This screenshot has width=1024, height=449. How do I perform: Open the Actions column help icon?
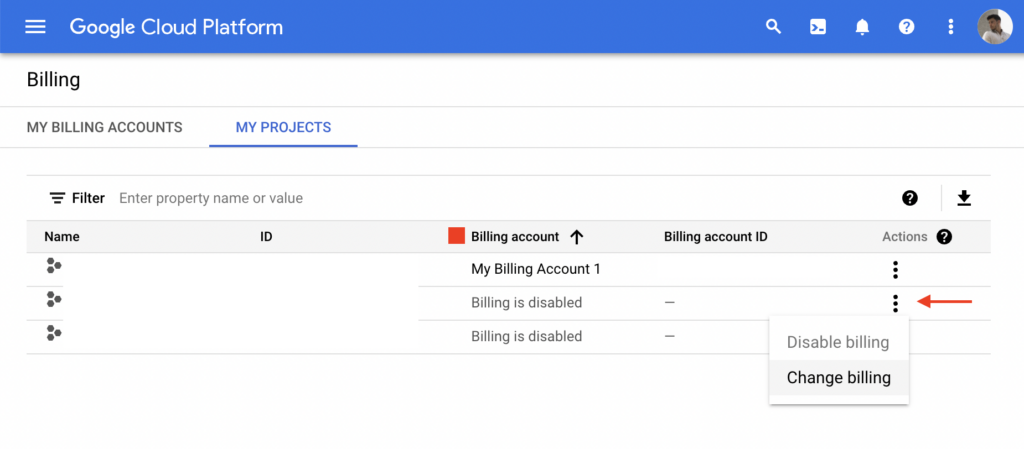click(x=944, y=237)
